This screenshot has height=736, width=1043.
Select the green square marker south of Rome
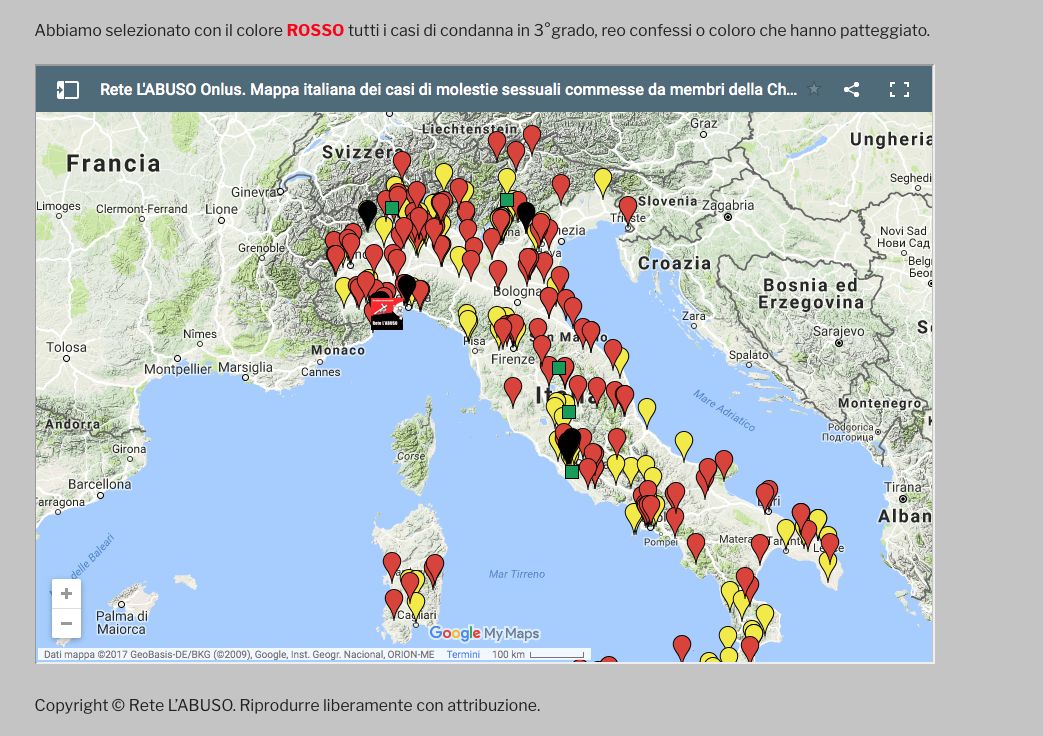tap(571, 472)
